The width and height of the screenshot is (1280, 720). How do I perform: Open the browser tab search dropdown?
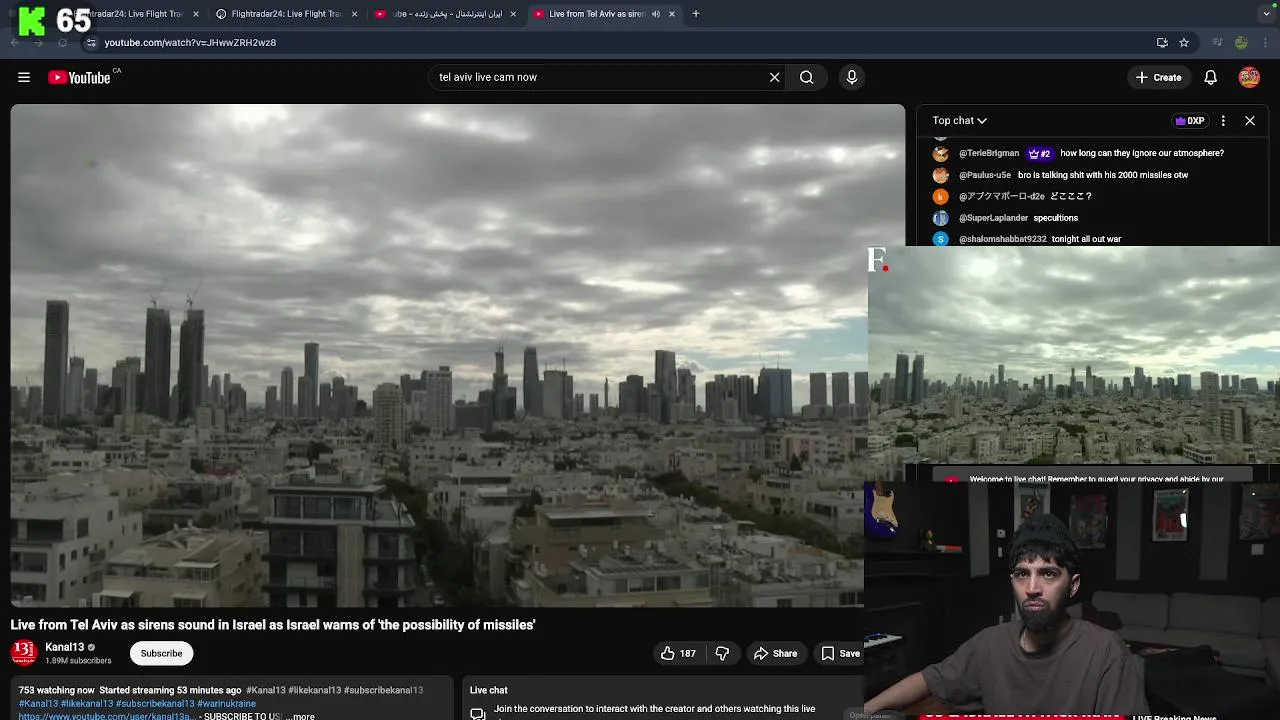coord(1266,14)
